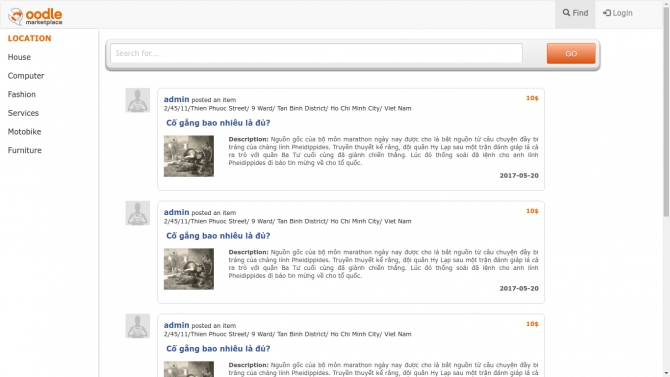Viewport: 670px width, 377px height.
Task: Select the Motobike category
Action: click(x=24, y=132)
